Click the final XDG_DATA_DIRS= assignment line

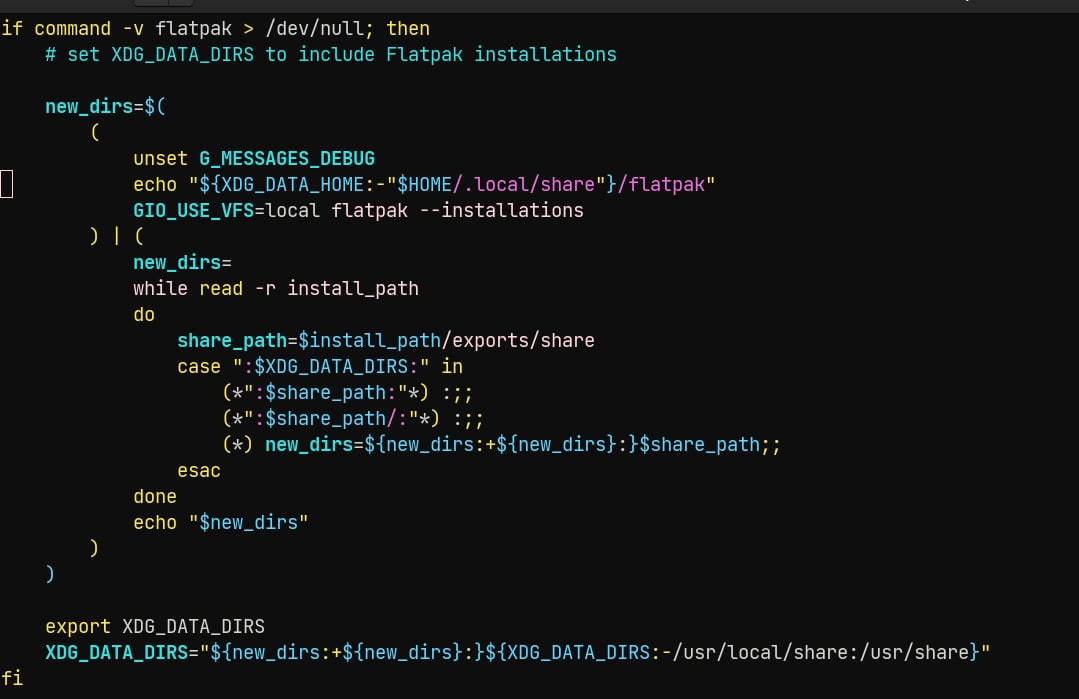(517, 653)
